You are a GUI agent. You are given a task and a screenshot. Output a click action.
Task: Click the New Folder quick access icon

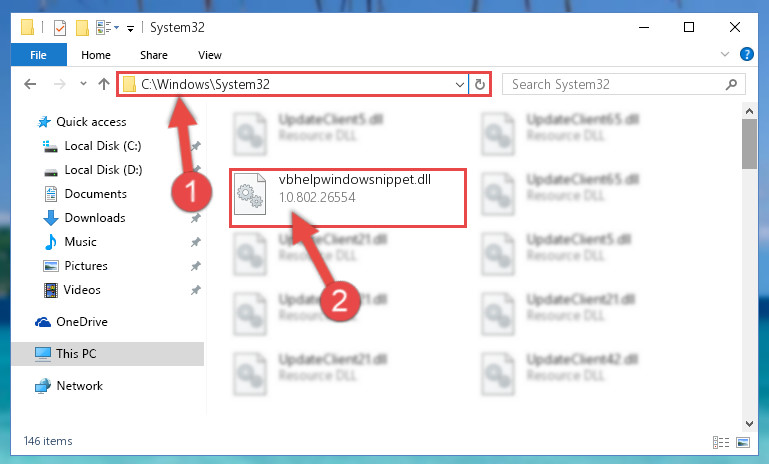pos(82,27)
